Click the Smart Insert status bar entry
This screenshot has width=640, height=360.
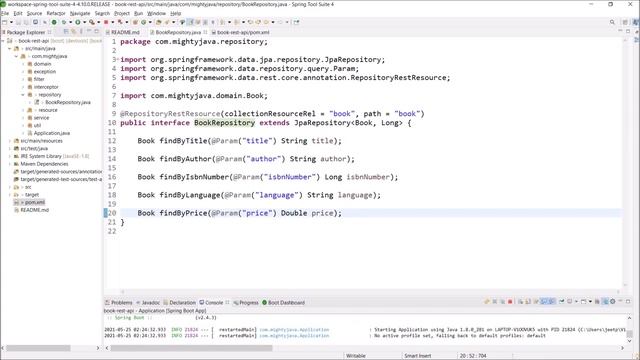point(418,356)
